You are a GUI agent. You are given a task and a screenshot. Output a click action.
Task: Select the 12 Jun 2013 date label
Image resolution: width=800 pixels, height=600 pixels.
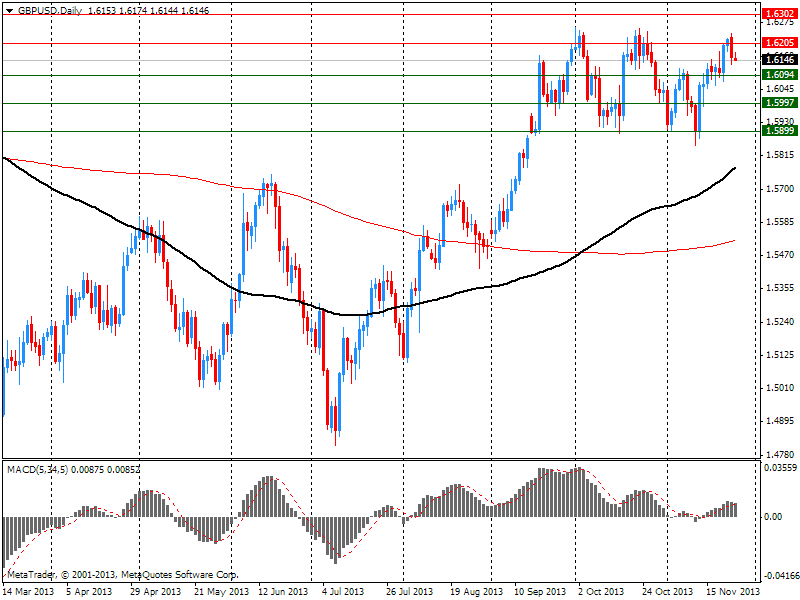[283, 591]
